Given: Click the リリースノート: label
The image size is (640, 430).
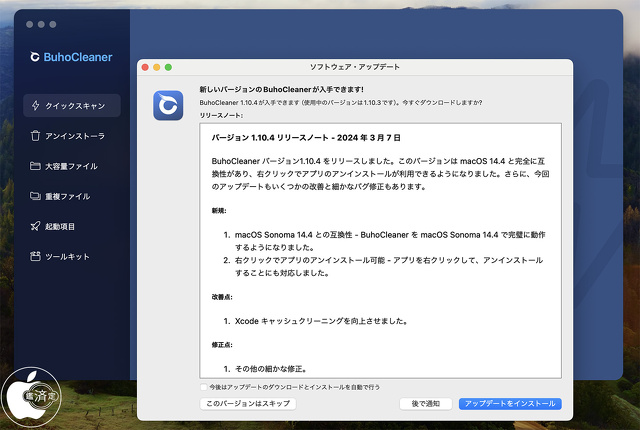Looking at the screenshot, I should pos(221,115).
